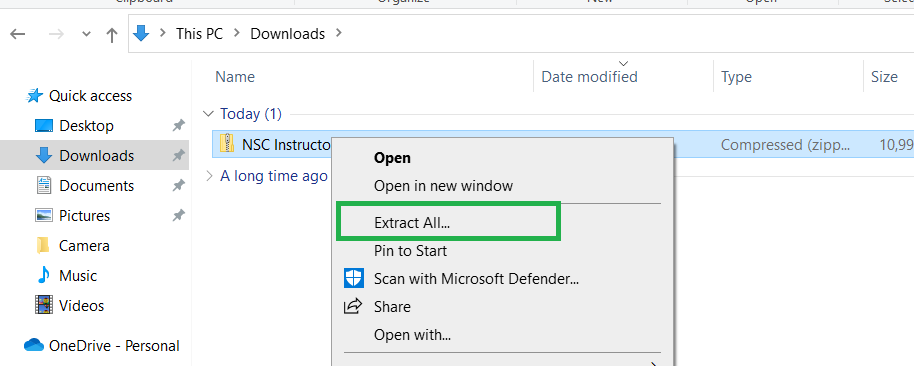Expand the A long time ago group
This screenshot has height=366, width=914.
coord(209,175)
